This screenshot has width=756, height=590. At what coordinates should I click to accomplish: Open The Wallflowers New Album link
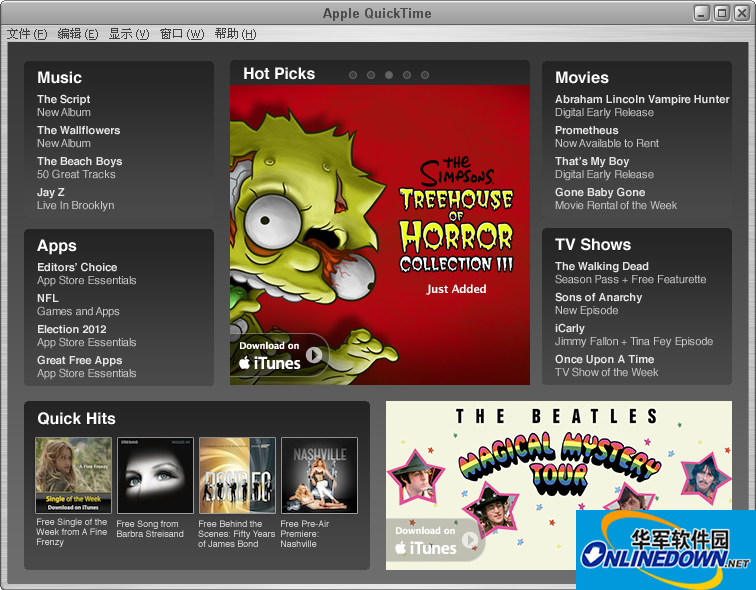79,136
